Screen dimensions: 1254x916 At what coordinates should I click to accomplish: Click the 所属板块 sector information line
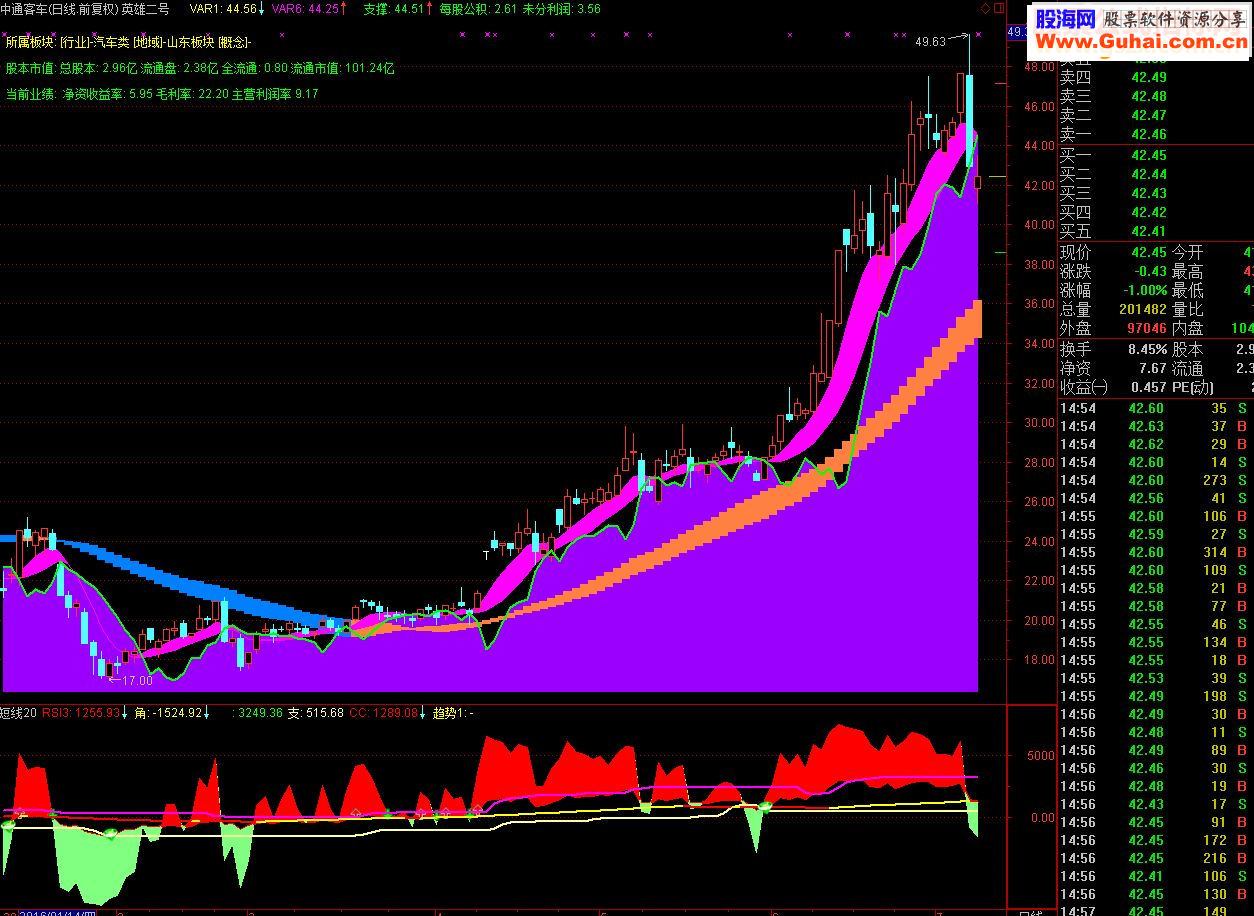[128, 43]
